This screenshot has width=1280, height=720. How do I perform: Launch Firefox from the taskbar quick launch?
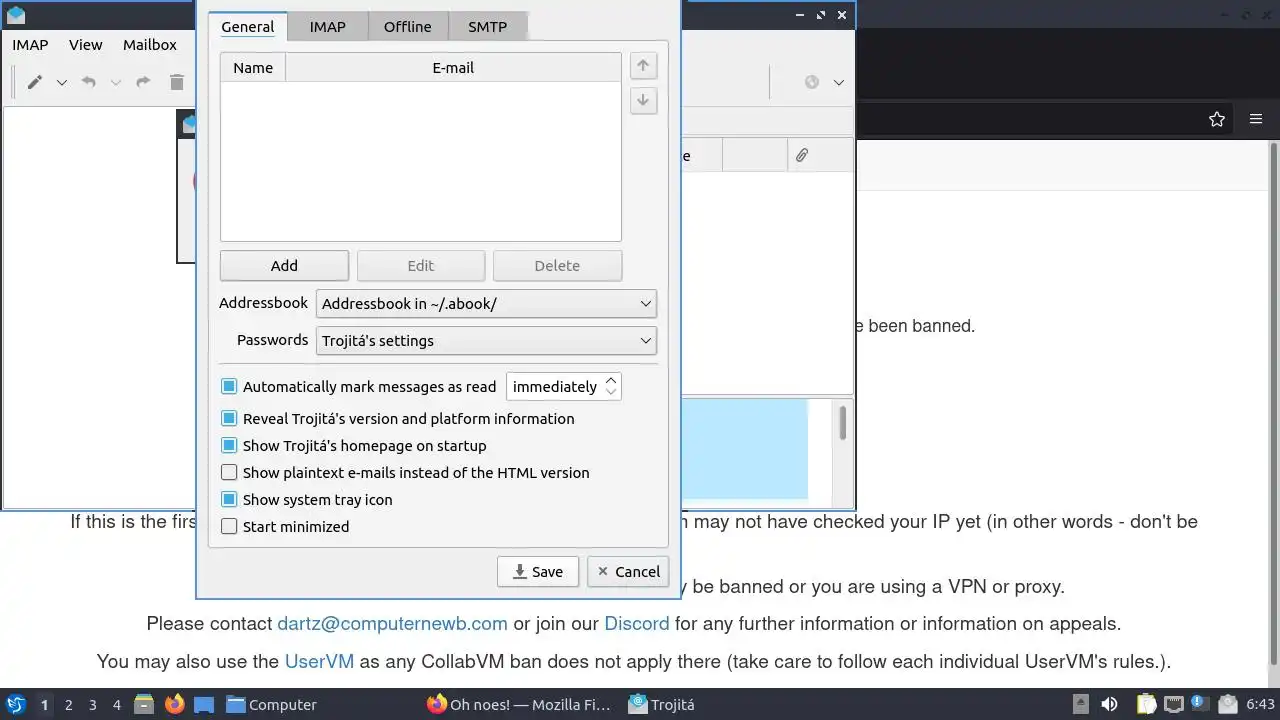(174, 704)
